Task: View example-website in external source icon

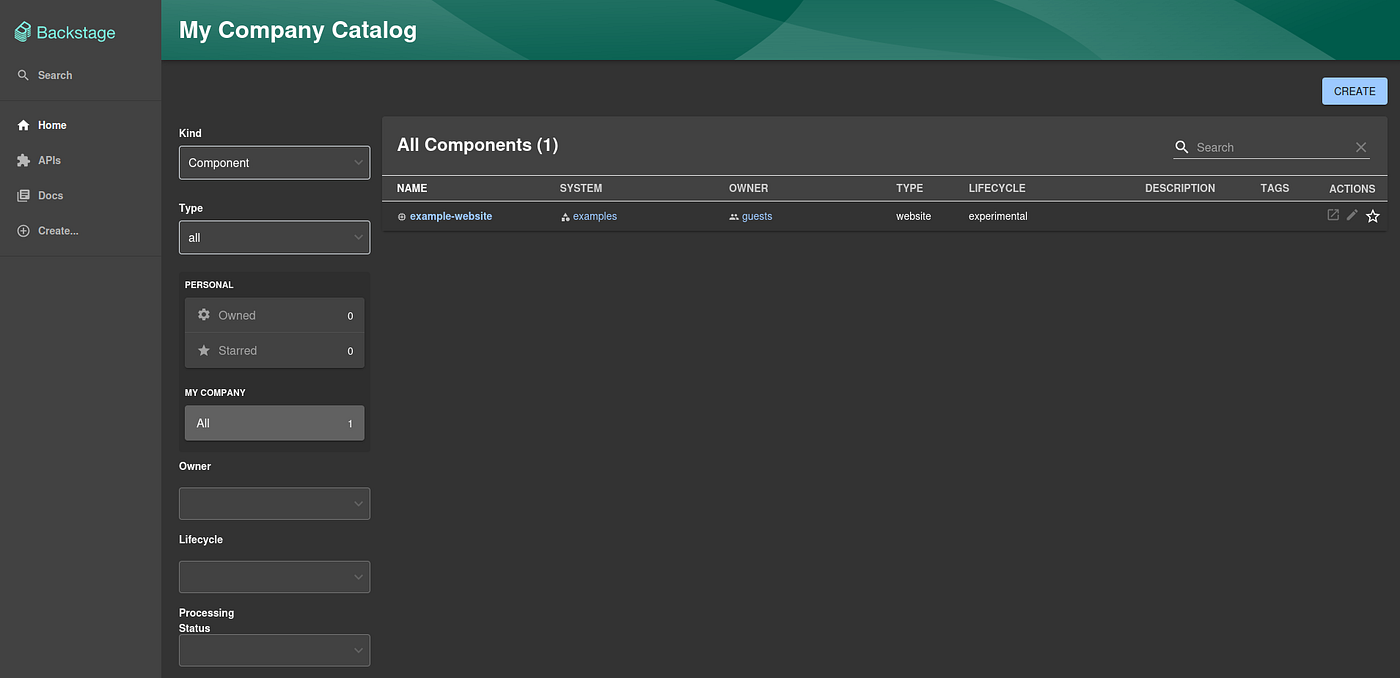Action: click(1333, 215)
